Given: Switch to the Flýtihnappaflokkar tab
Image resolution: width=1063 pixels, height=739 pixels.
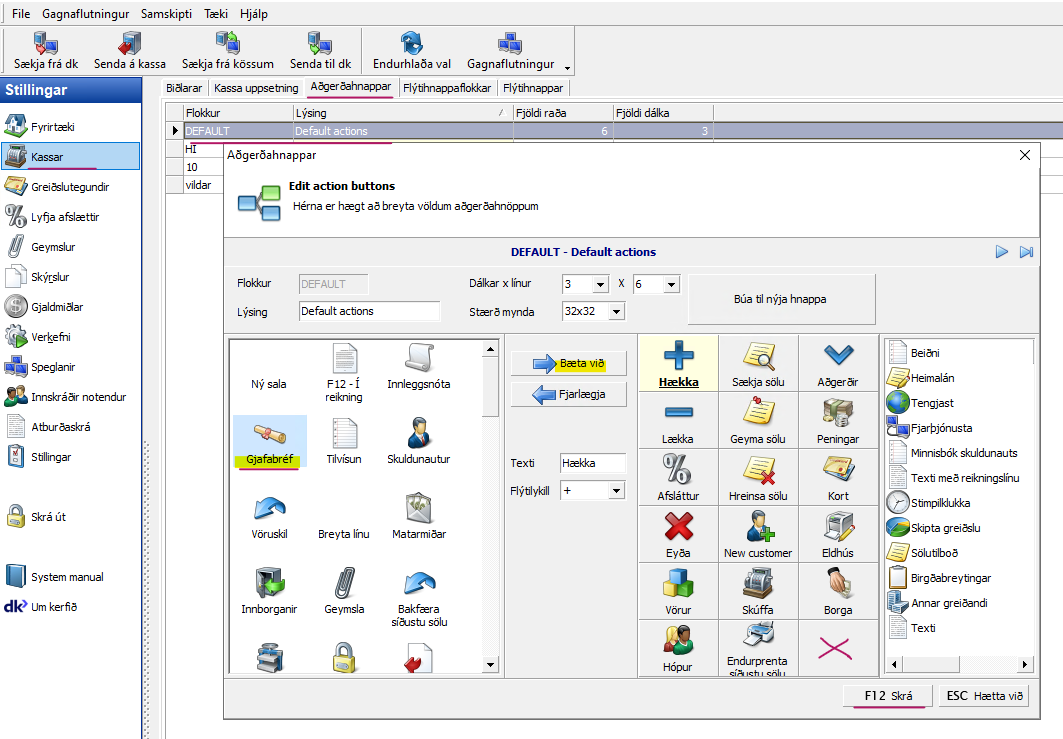Looking at the screenshot, I should pyautogui.click(x=446, y=88).
